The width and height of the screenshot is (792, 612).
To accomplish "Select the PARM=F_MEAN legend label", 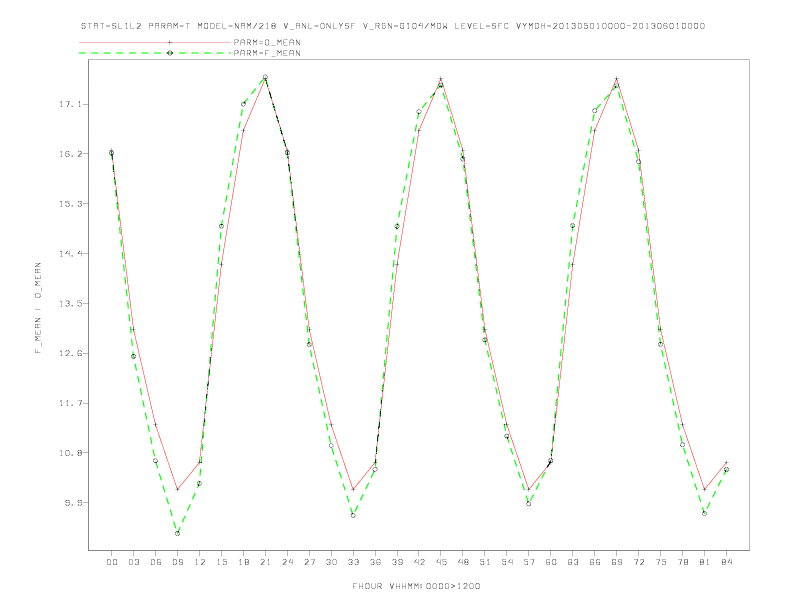I will point(267,53).
